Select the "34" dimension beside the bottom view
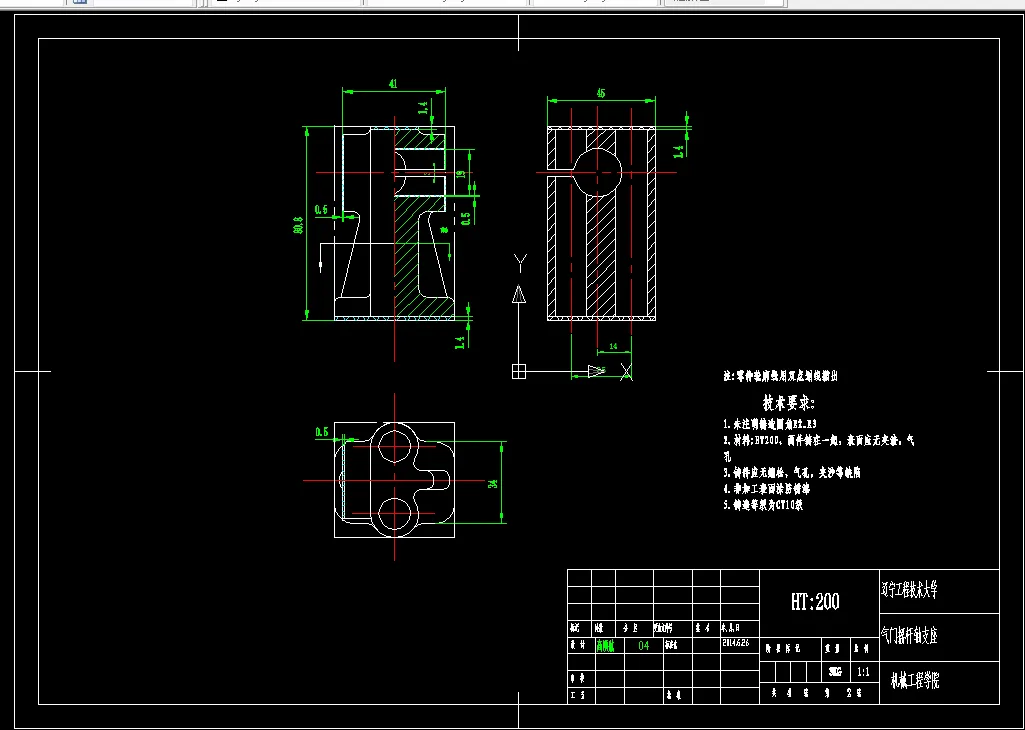Screen dimensions: 1025x730 point(494,484)
